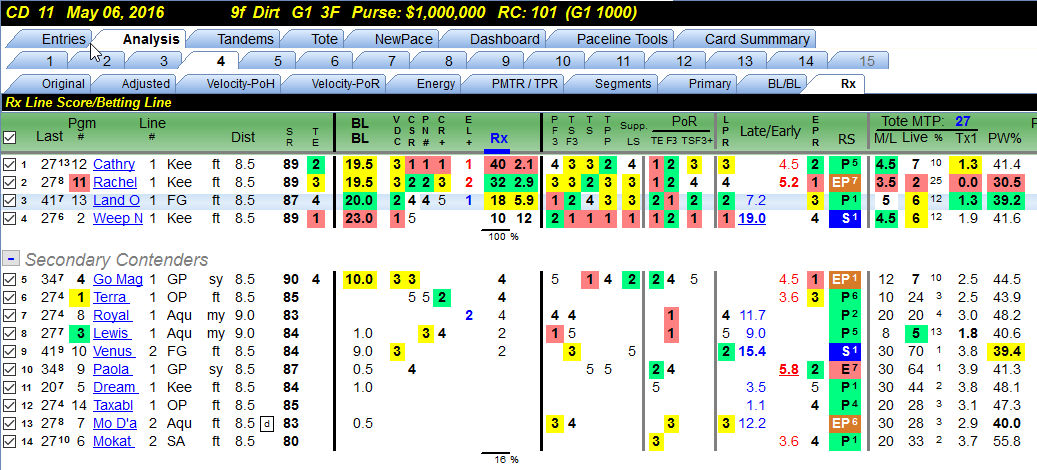
Task: Click the 39.4 PW% value for Venus
Action: [x=1005, y=352]
